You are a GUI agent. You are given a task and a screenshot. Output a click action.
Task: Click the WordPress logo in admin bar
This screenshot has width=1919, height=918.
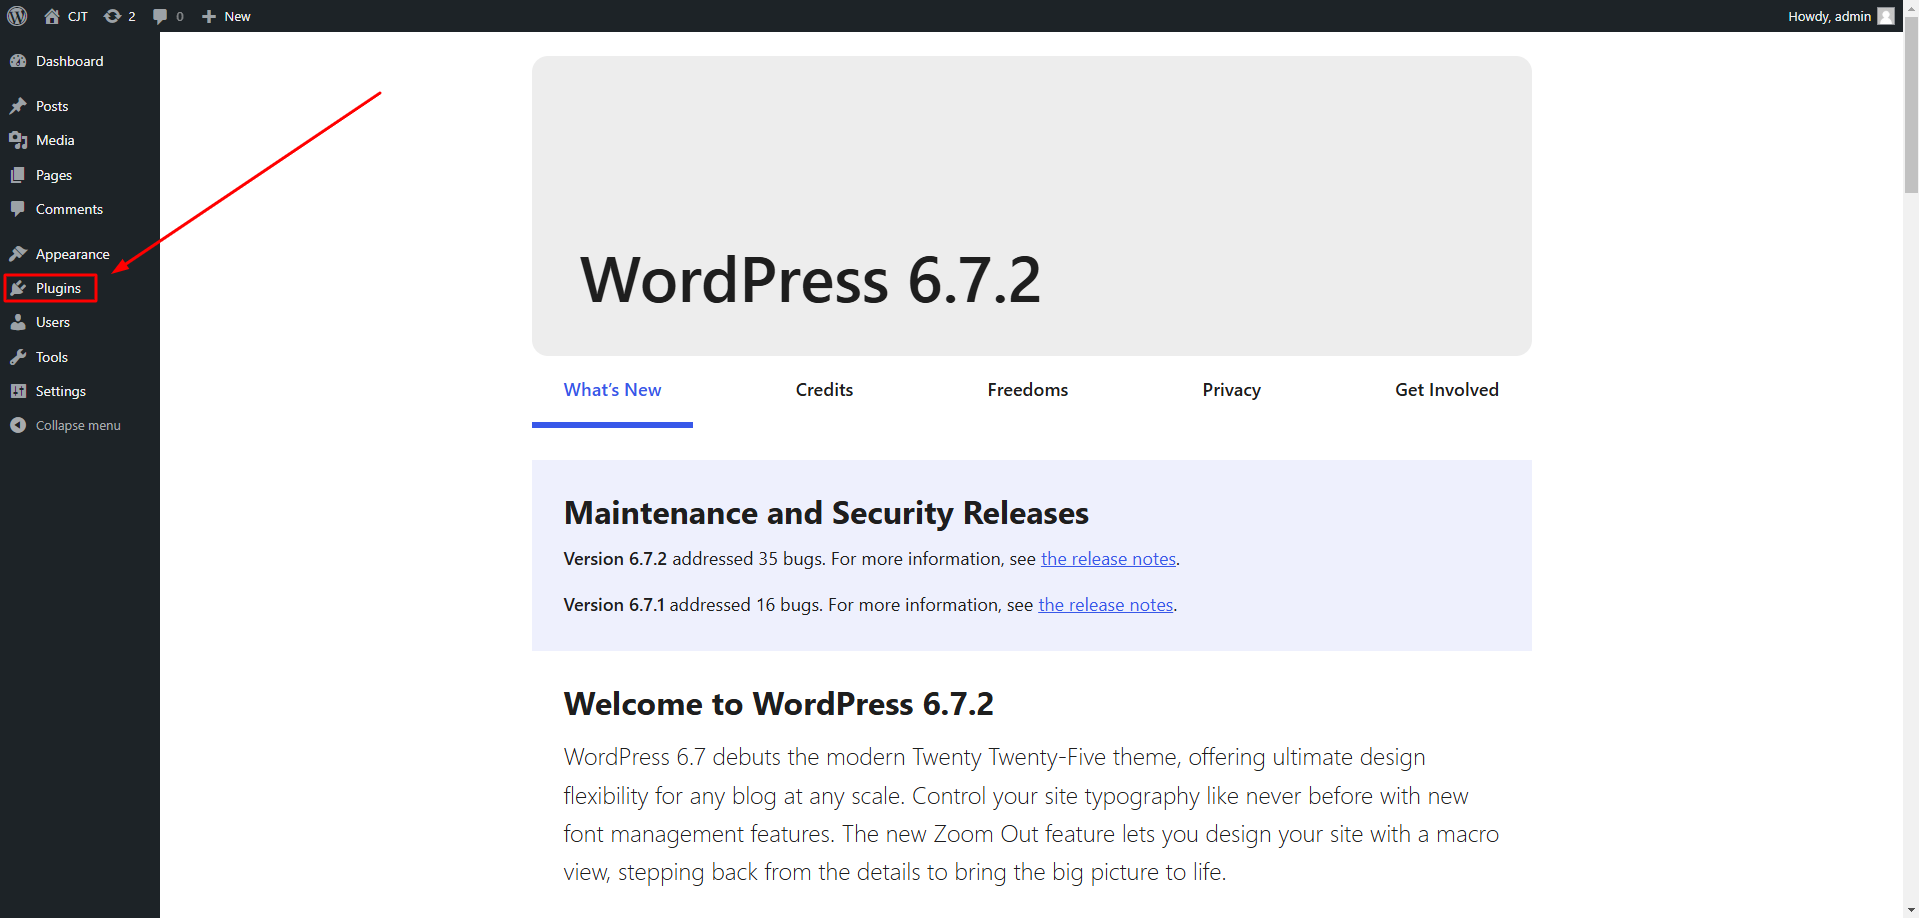pyautogui.click(x=17, y=16)
